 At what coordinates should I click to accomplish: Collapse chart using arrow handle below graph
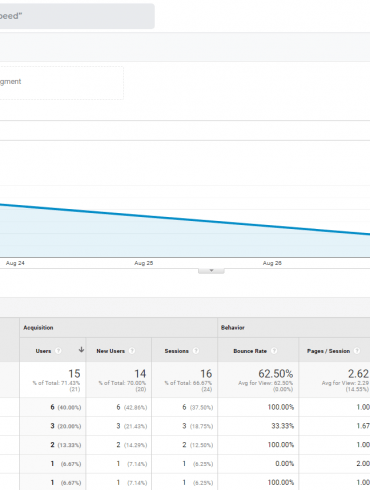point(211,271)
